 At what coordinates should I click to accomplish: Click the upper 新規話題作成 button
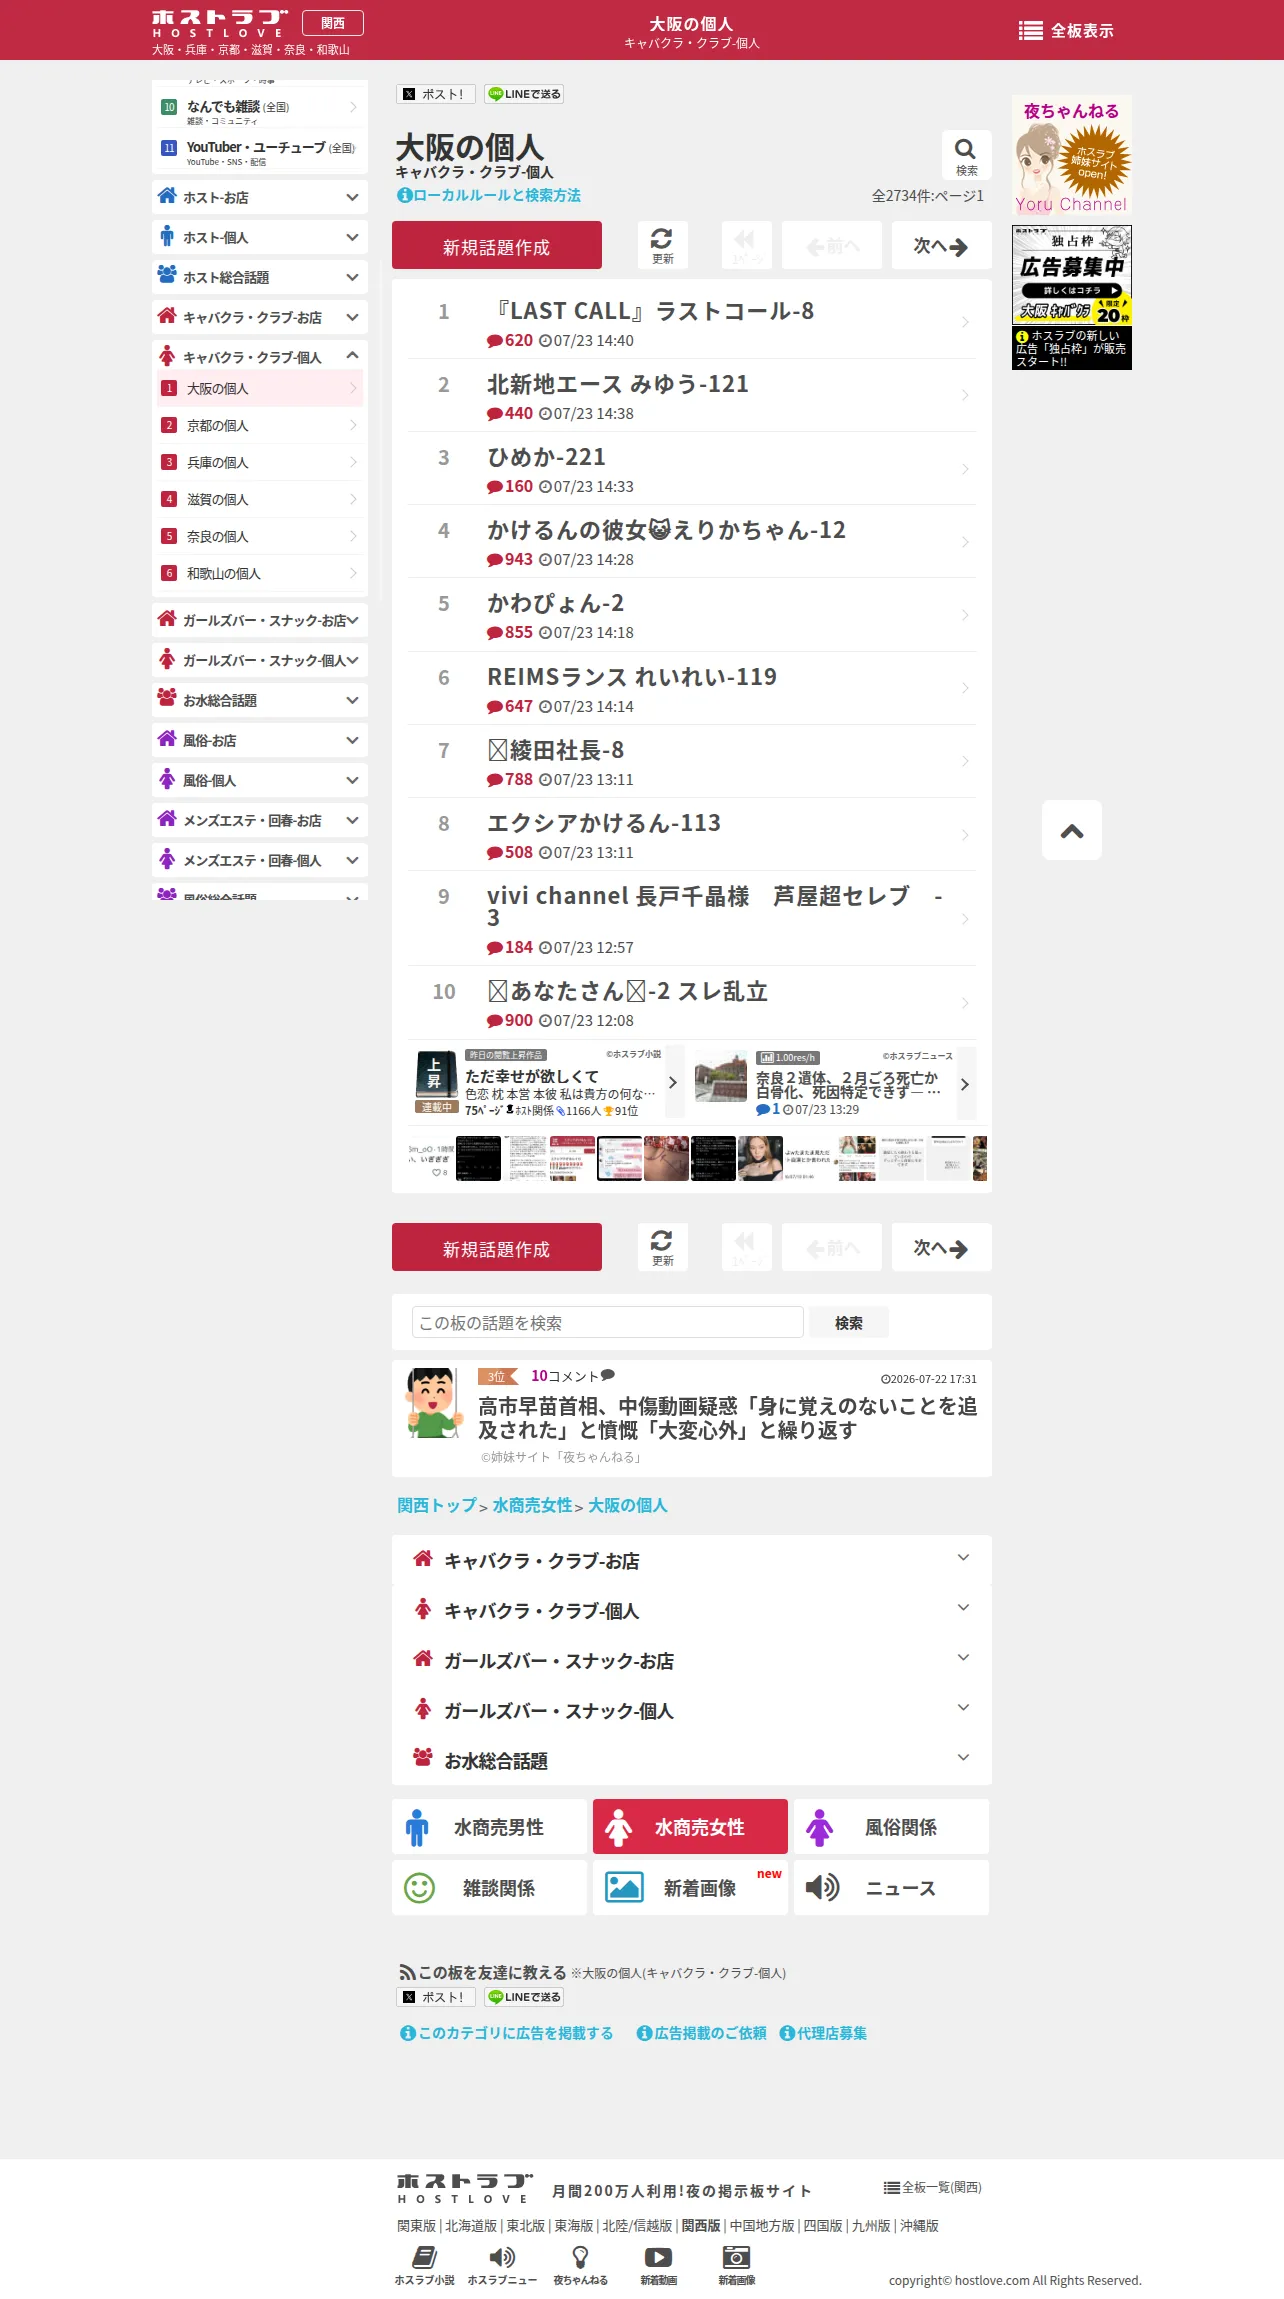(497, 245)
